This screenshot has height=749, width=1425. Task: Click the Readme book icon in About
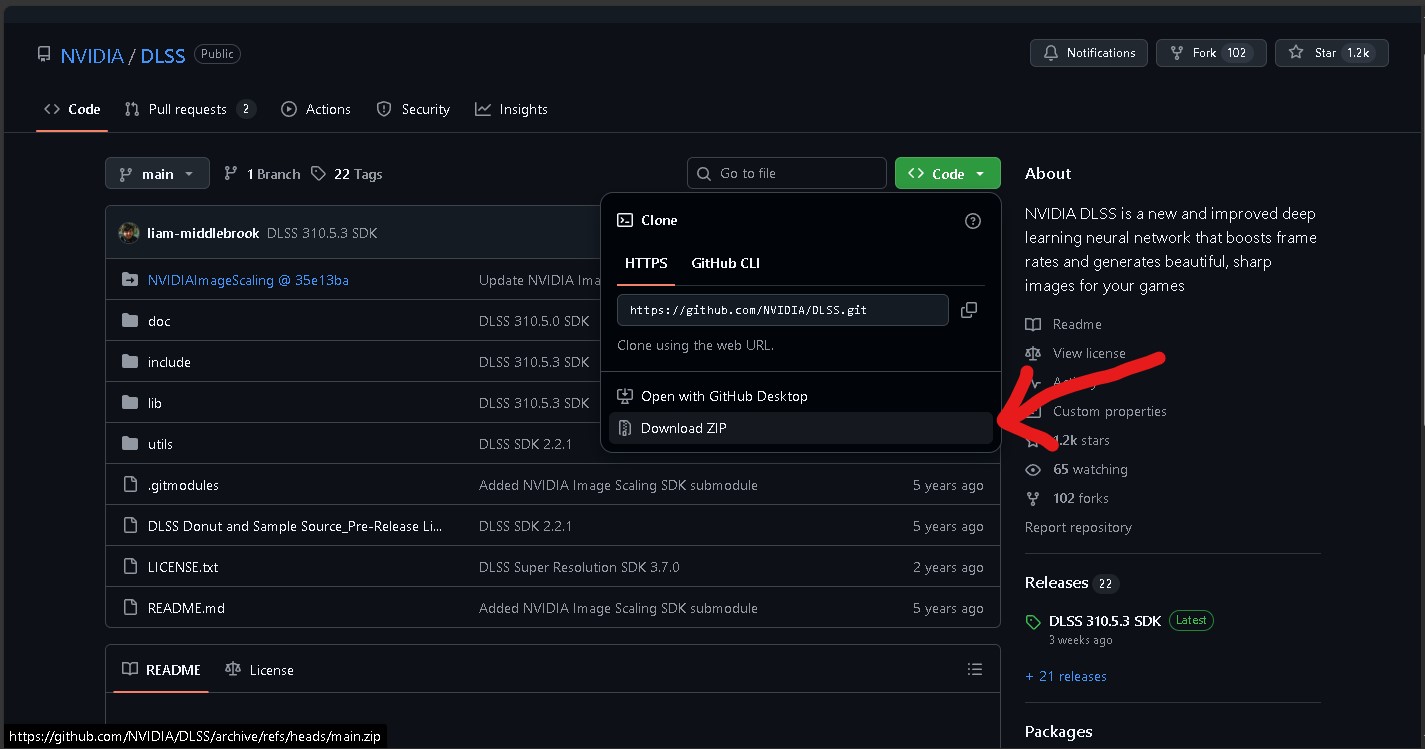(1033, 324)
